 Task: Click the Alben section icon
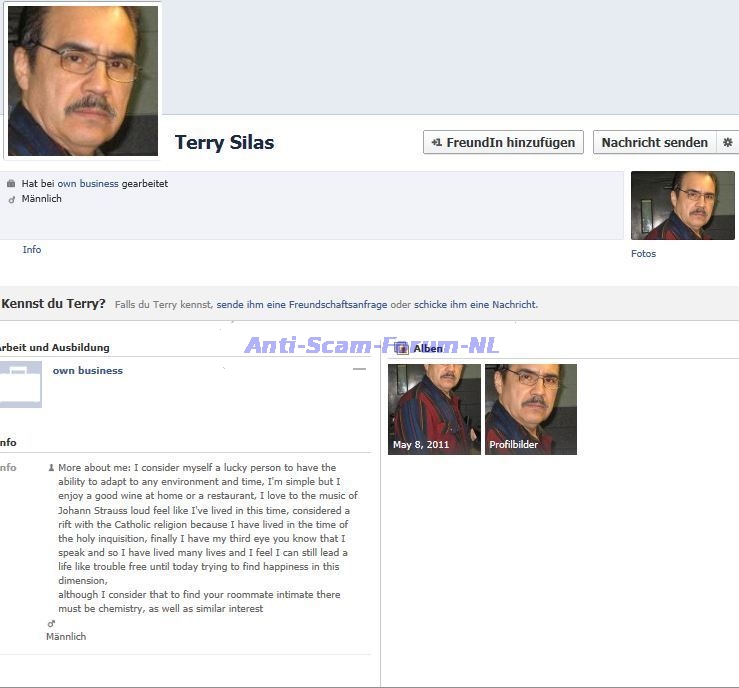point(401,349)
